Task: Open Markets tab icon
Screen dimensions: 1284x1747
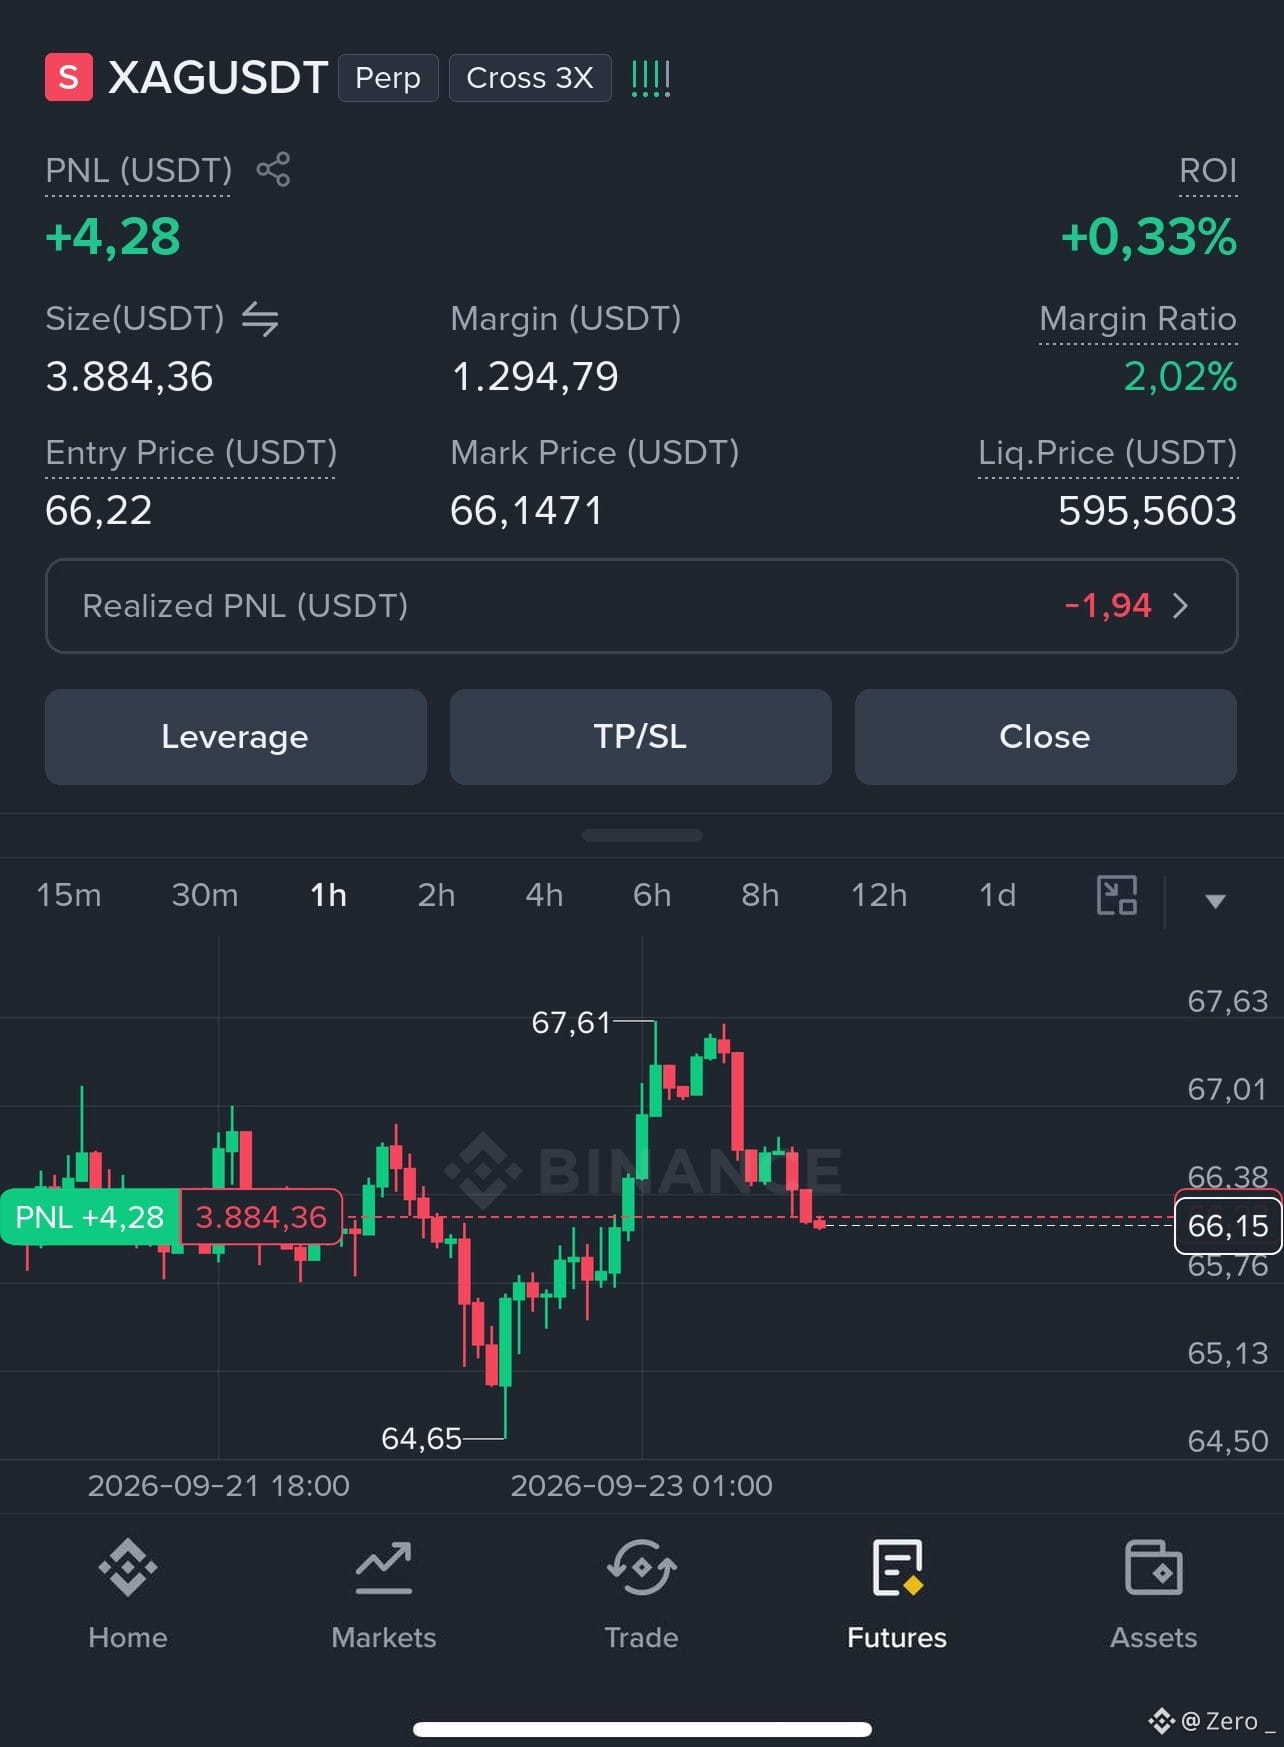Action: point(384,1567)
